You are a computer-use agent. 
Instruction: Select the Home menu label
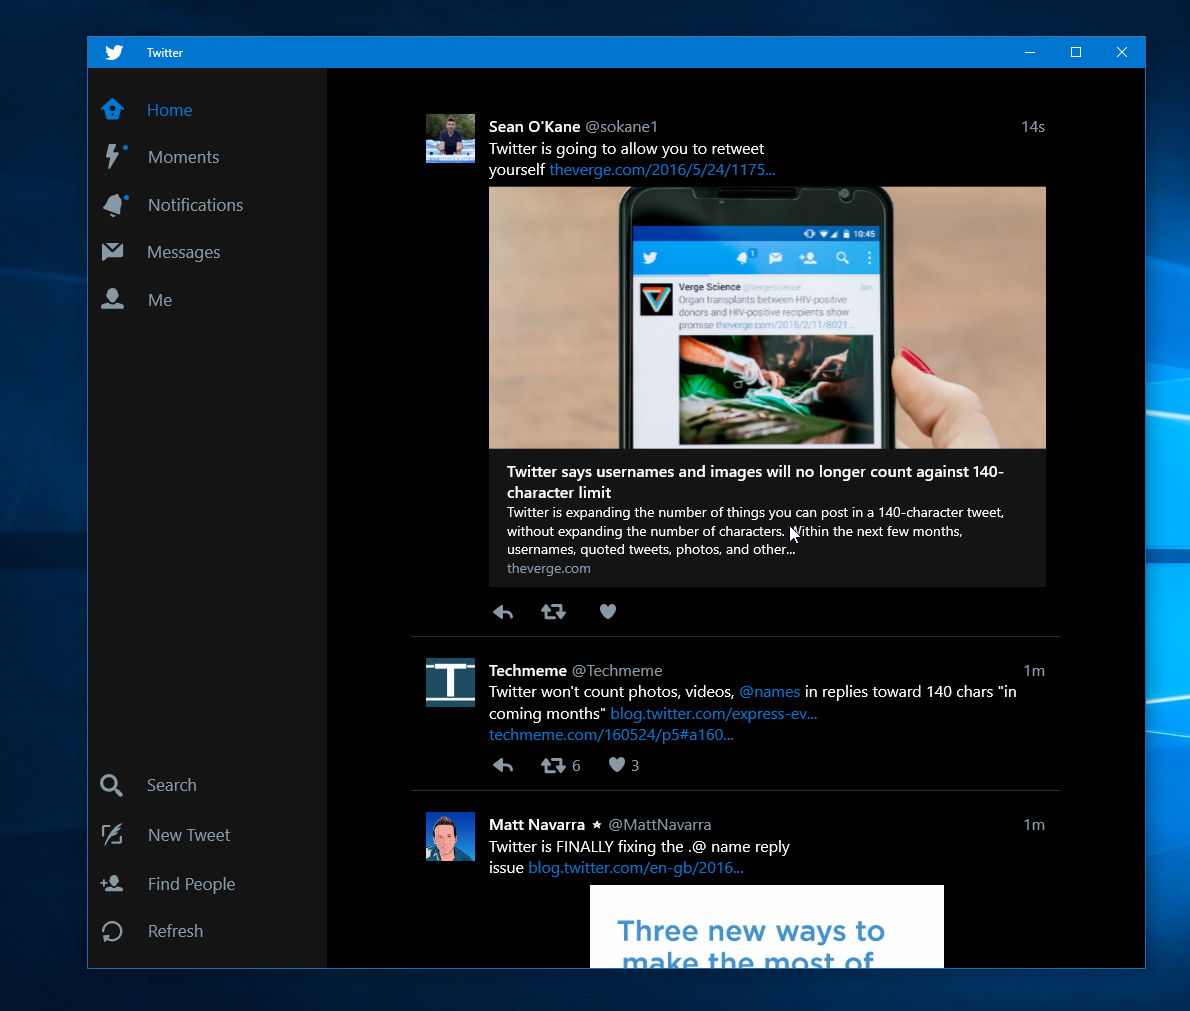[x=169, y=110]
